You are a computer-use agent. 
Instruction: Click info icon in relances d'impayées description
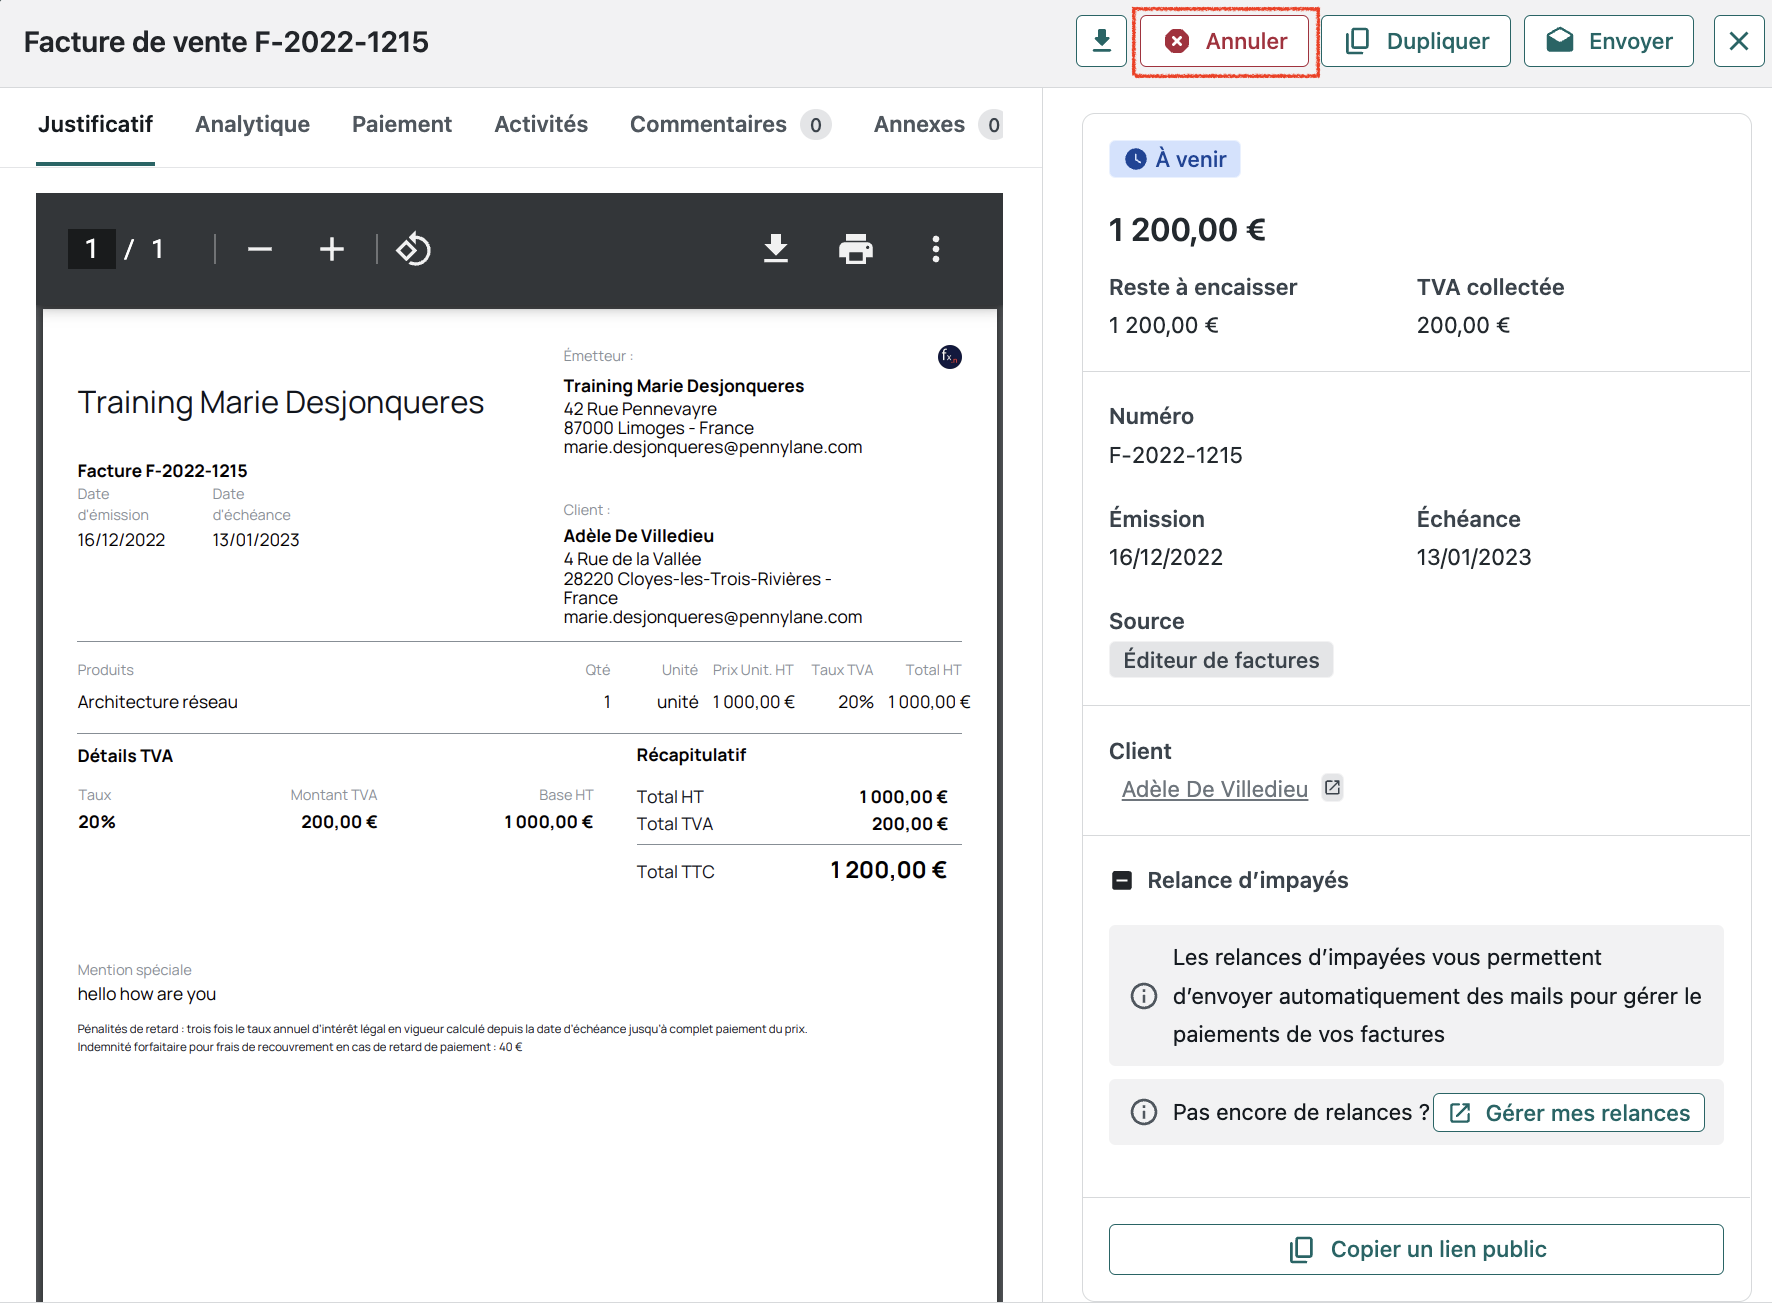pyautogui.click(x=1144, y=996)
